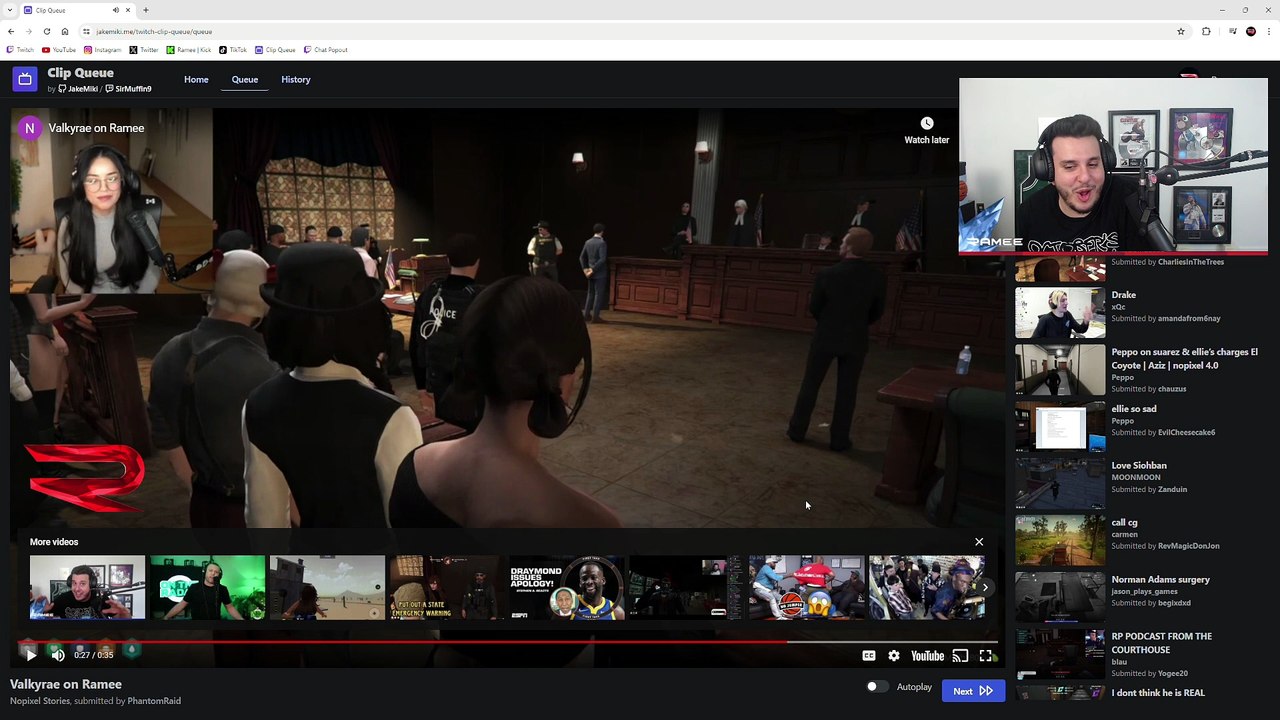Mute the video player volume
The height and width of the screenshot is (720, 1280).
[x=58, y=655]
